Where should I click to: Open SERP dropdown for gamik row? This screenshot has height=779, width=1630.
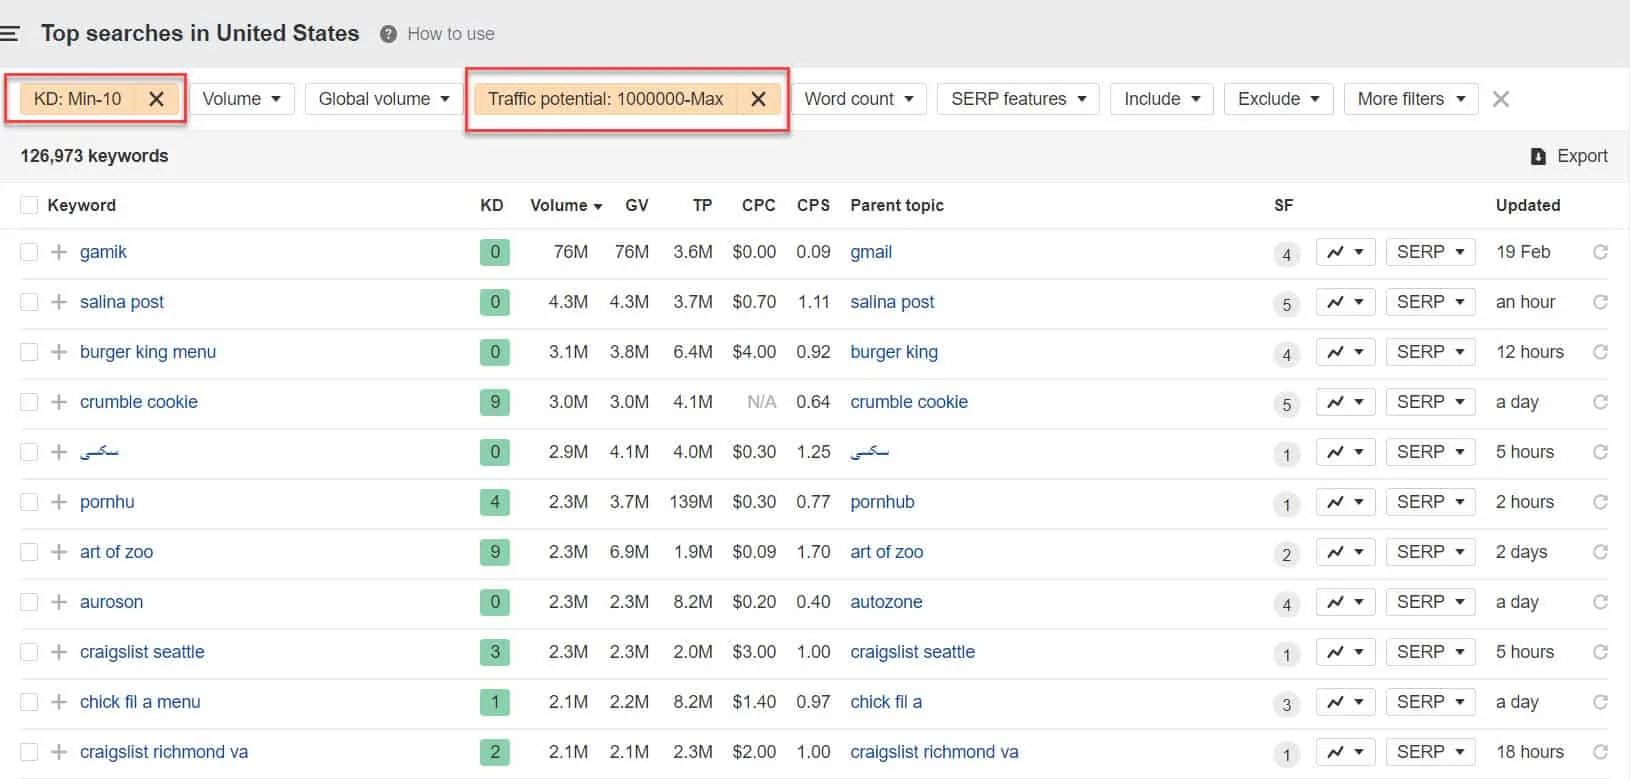(1430, 252)
